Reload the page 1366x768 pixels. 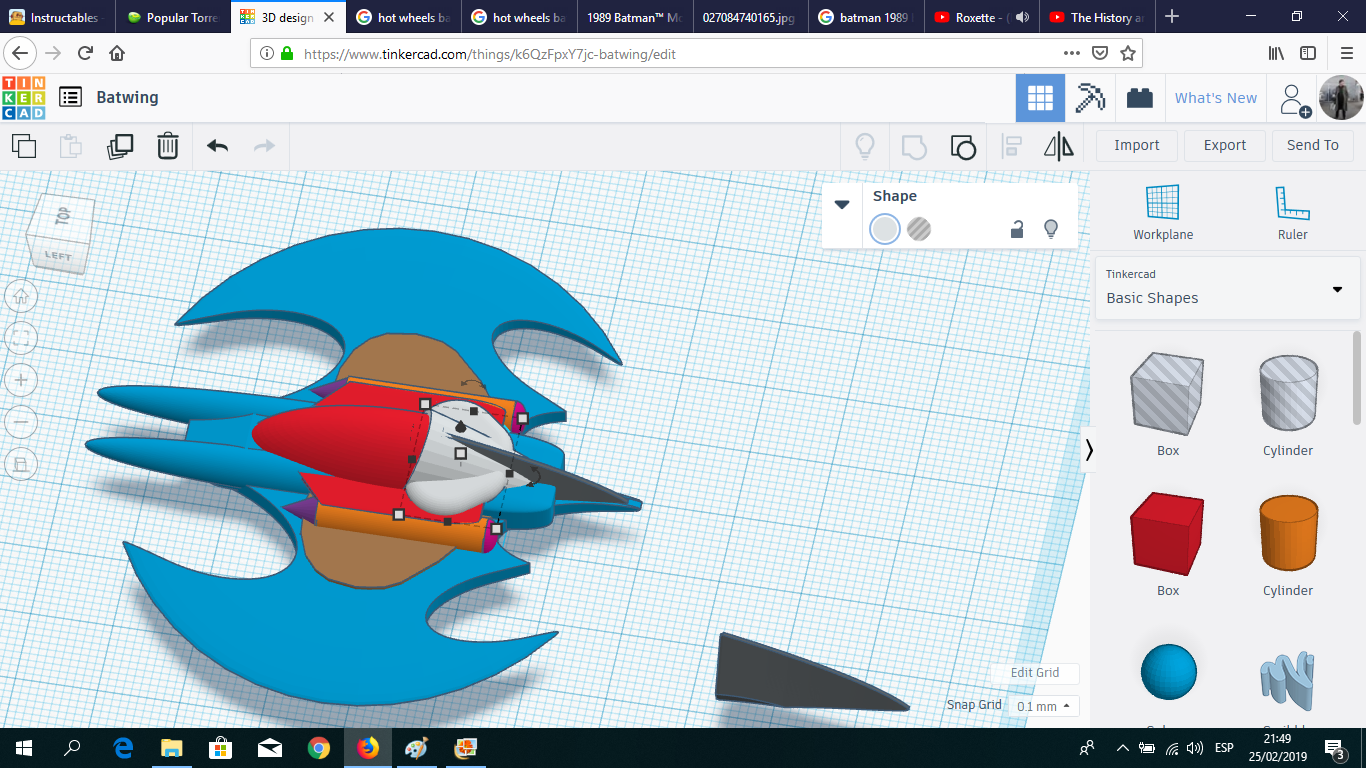coord(85,53)
